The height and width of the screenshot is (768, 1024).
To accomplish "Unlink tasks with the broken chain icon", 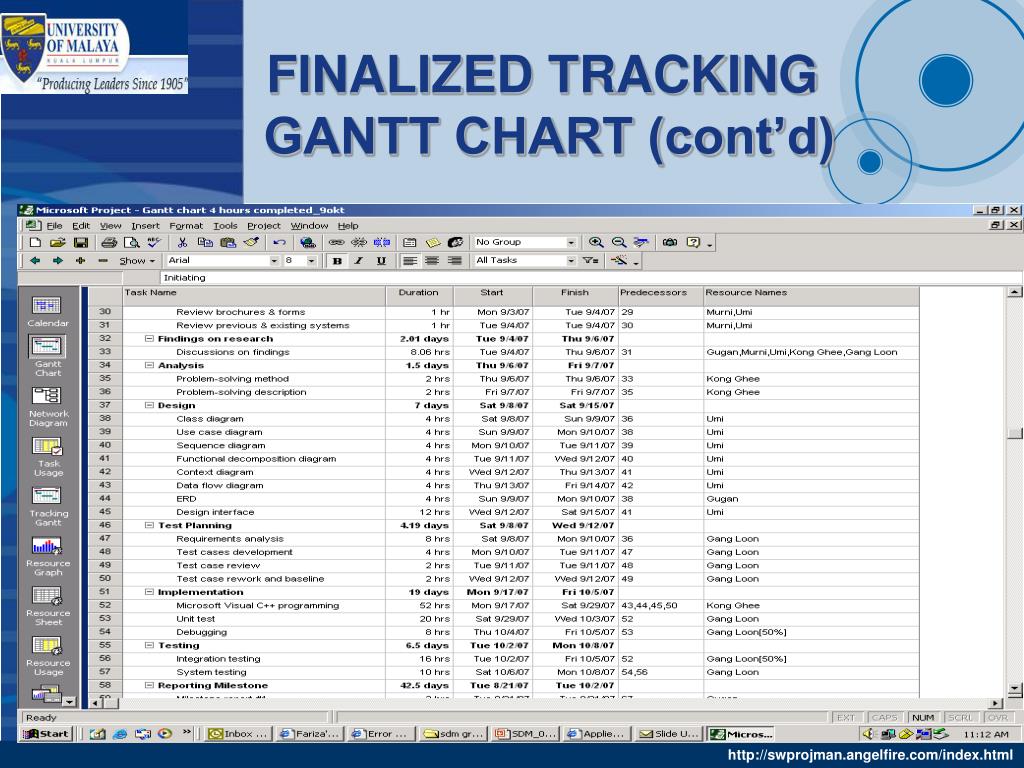I will pyautogui.click(x=359, y=242).
